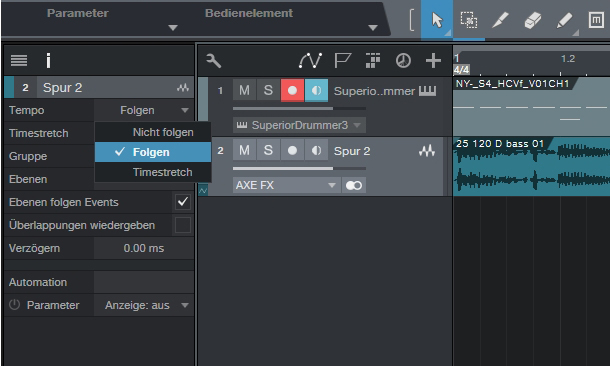The height and width of the screenshot is (366, 610).
Task: Select the Range tool
Action: click(x=469, y=19)
